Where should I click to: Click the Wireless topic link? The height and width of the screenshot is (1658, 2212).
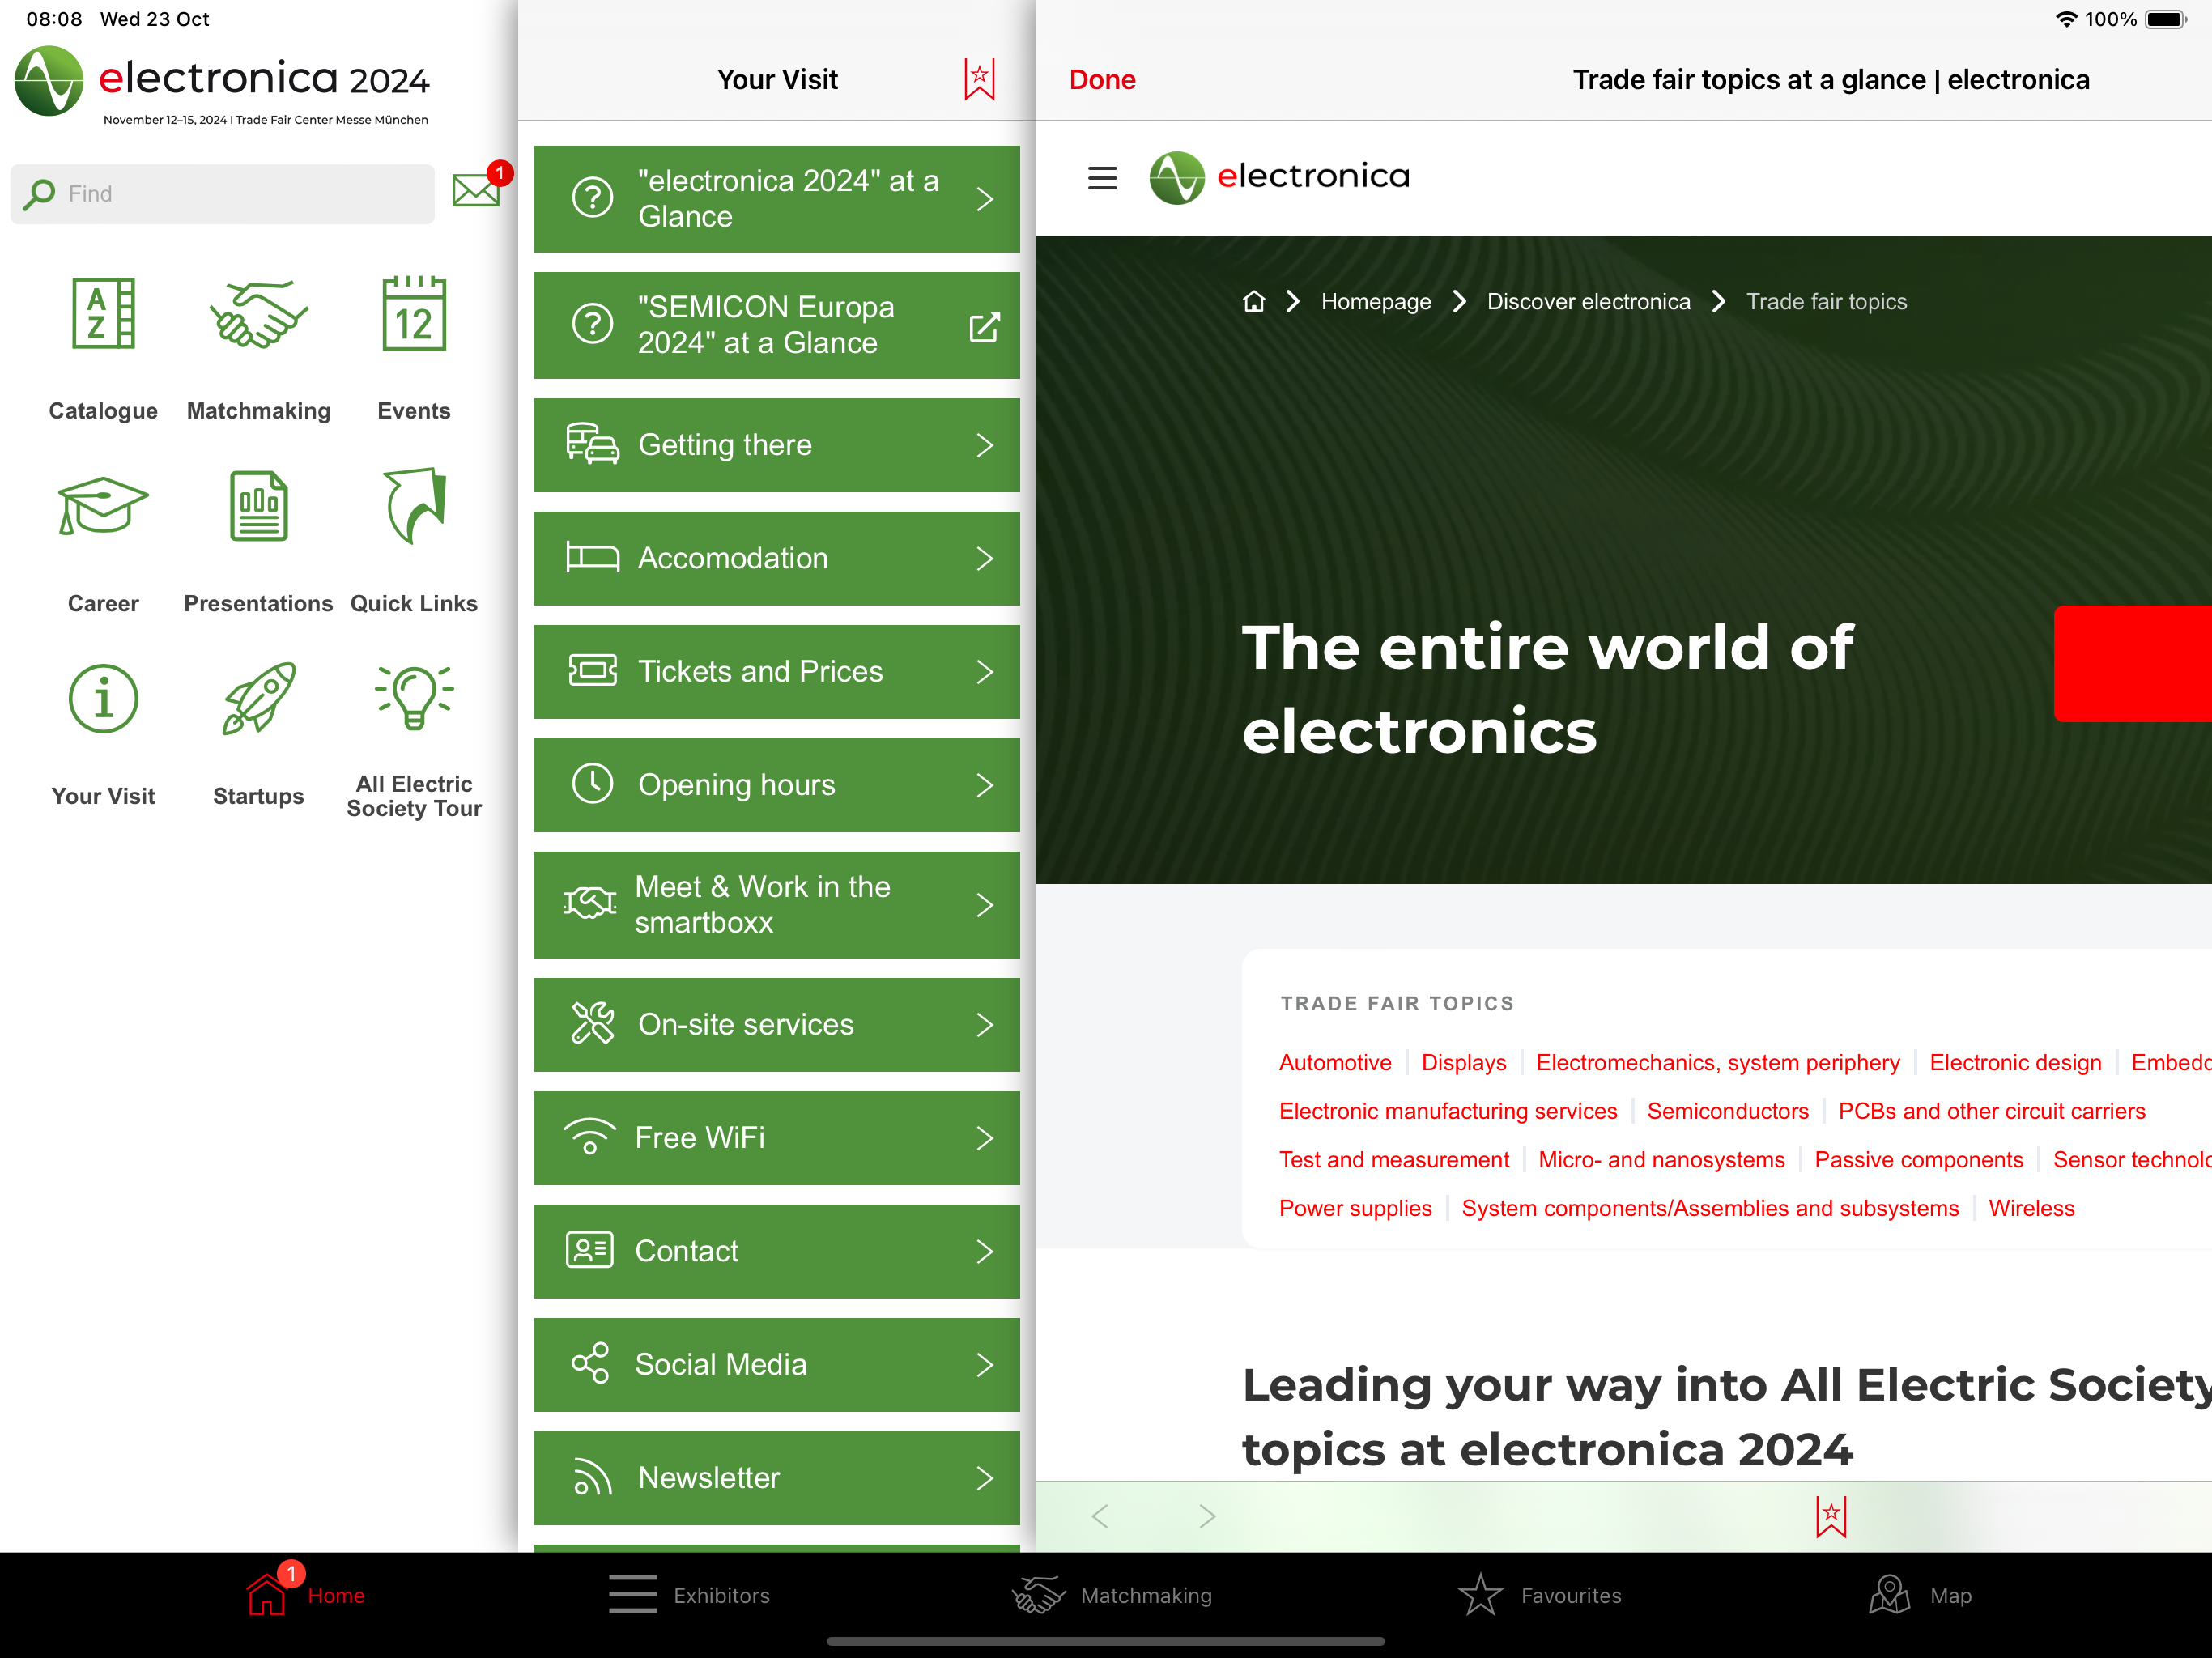(x=2031, y=1208)
